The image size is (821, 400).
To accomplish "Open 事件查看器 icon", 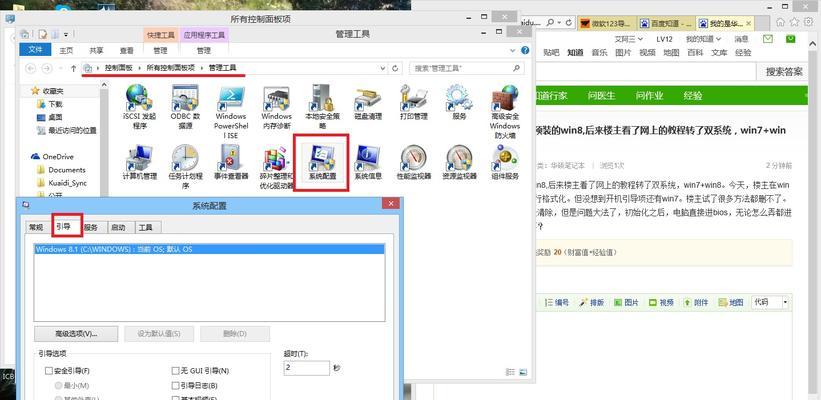I will 231,157.
